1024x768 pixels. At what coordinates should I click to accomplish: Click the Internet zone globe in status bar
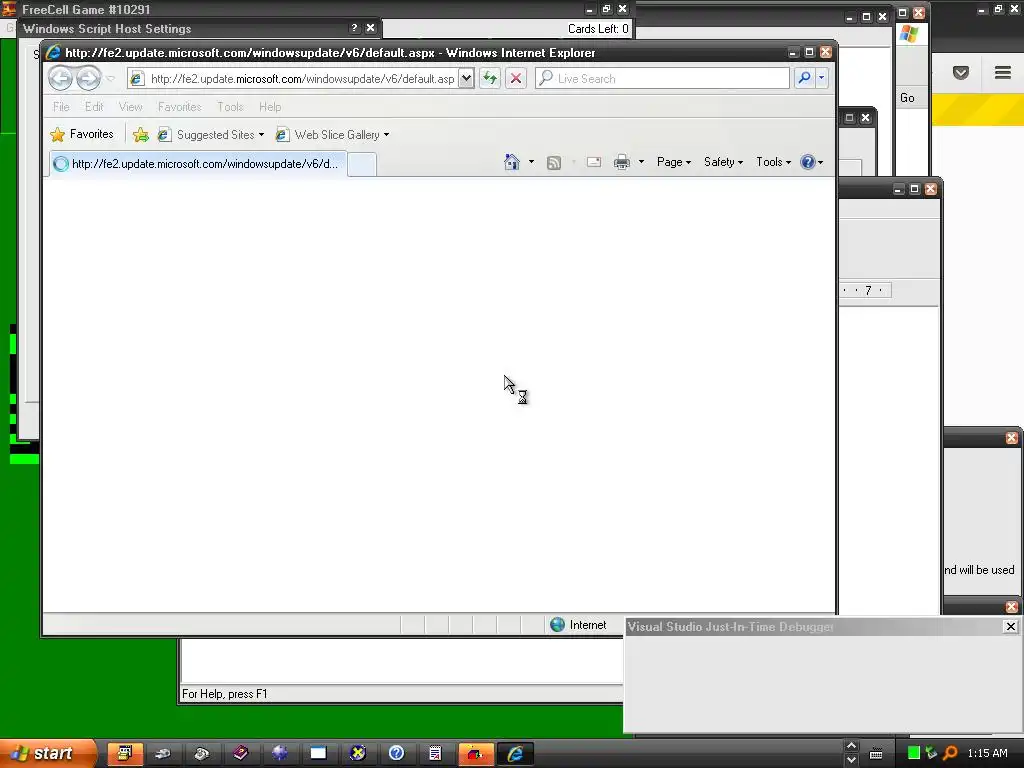pos(557,625)
